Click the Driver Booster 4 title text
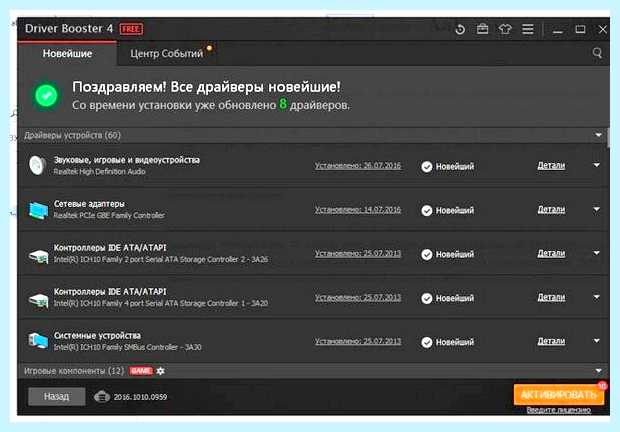This screenshot has width=620, height=432. [x=69, y=28]
